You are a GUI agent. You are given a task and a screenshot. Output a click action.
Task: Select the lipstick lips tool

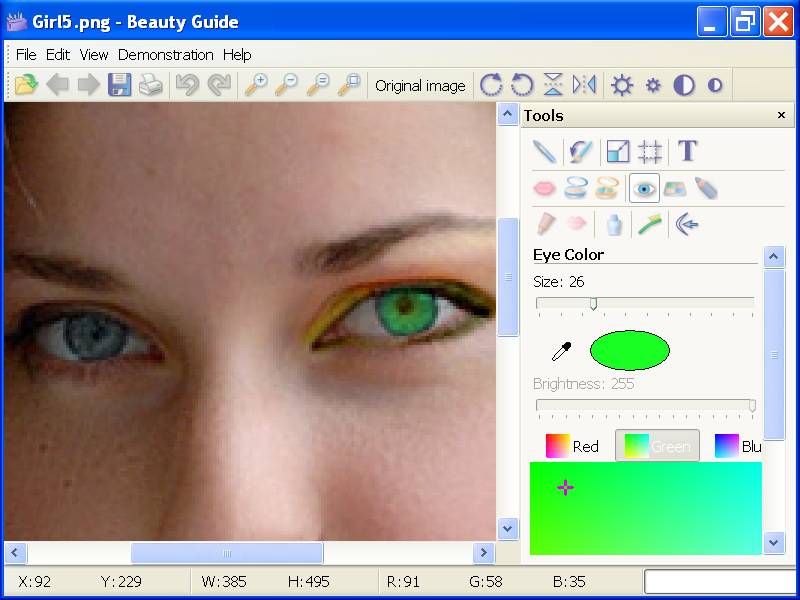(x=544, y=188)
